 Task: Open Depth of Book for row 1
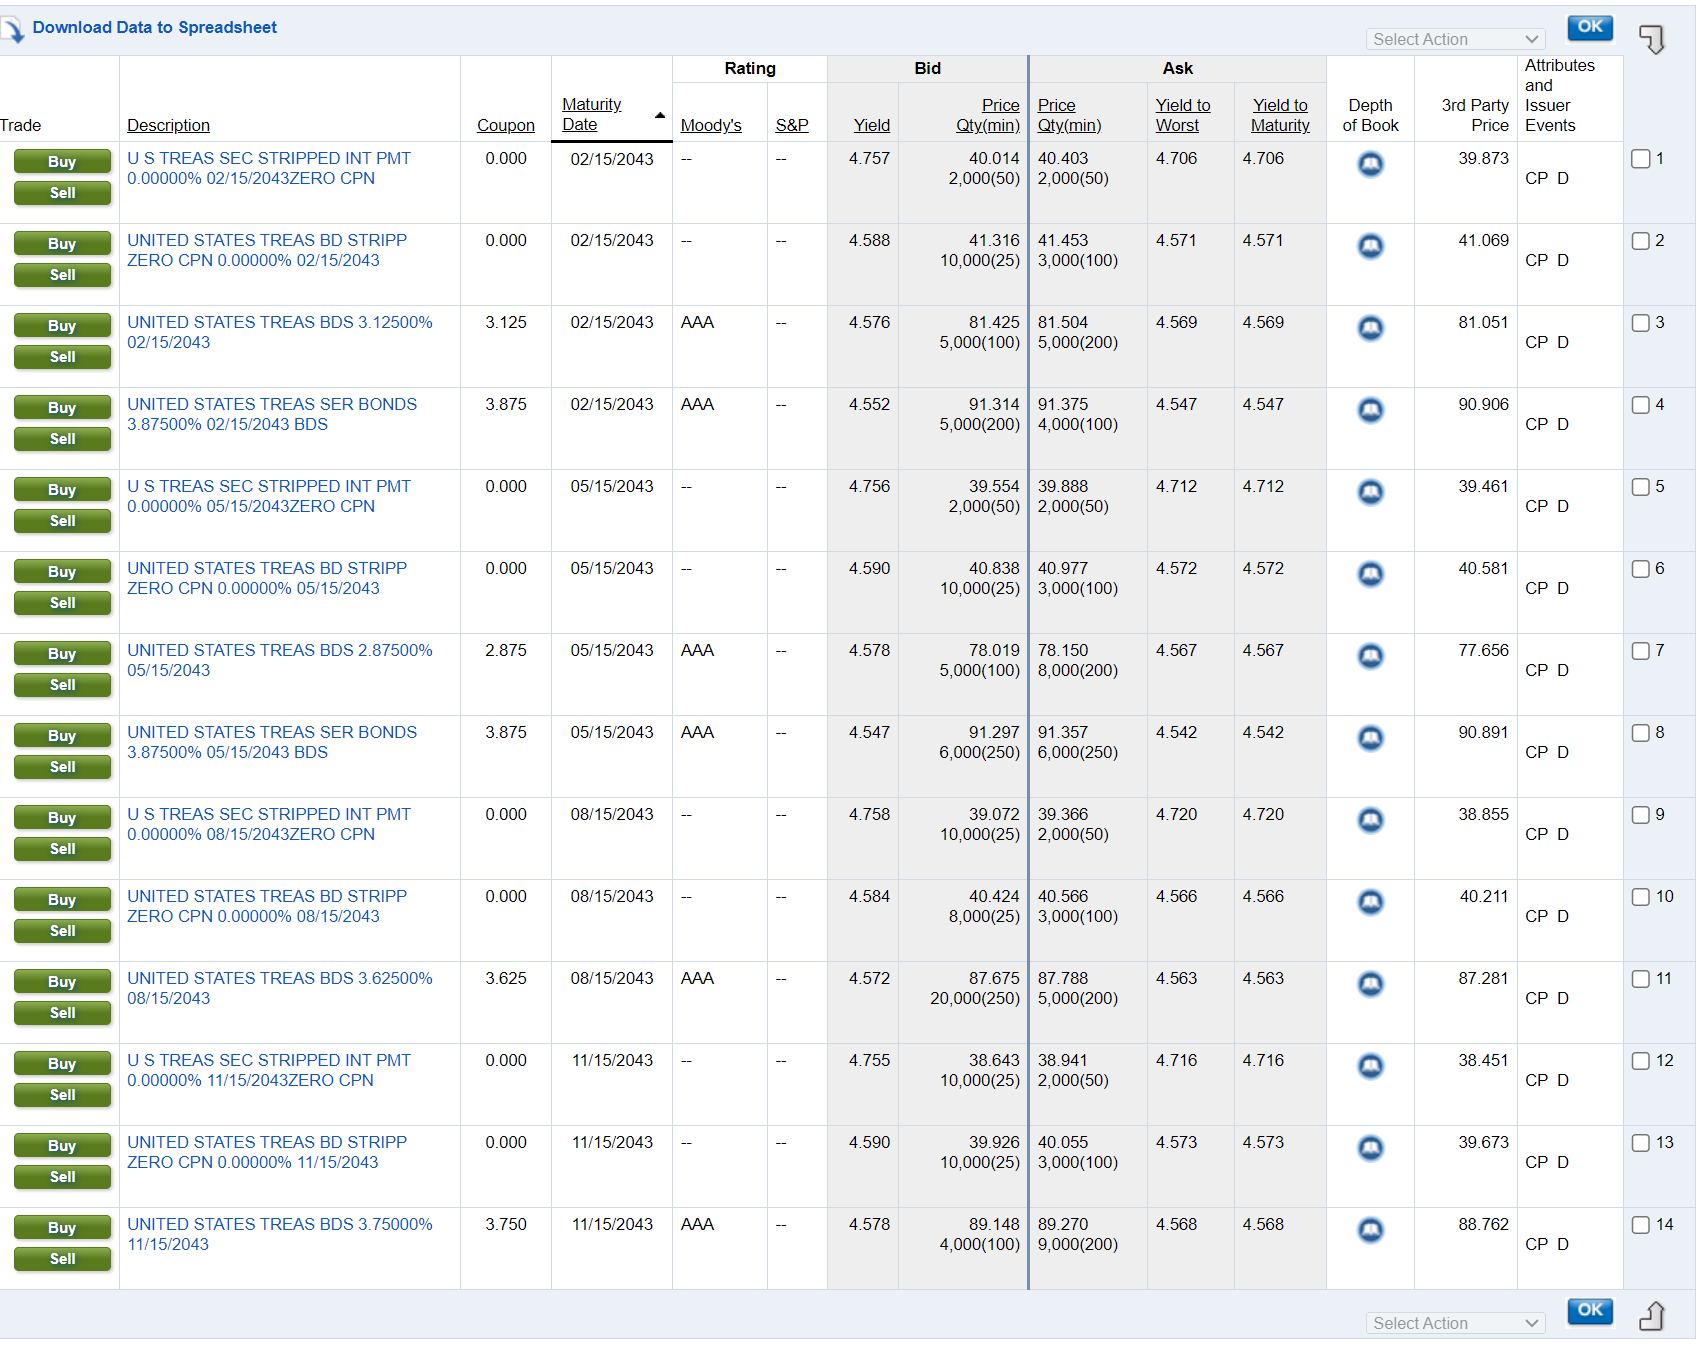(1370, 164)
